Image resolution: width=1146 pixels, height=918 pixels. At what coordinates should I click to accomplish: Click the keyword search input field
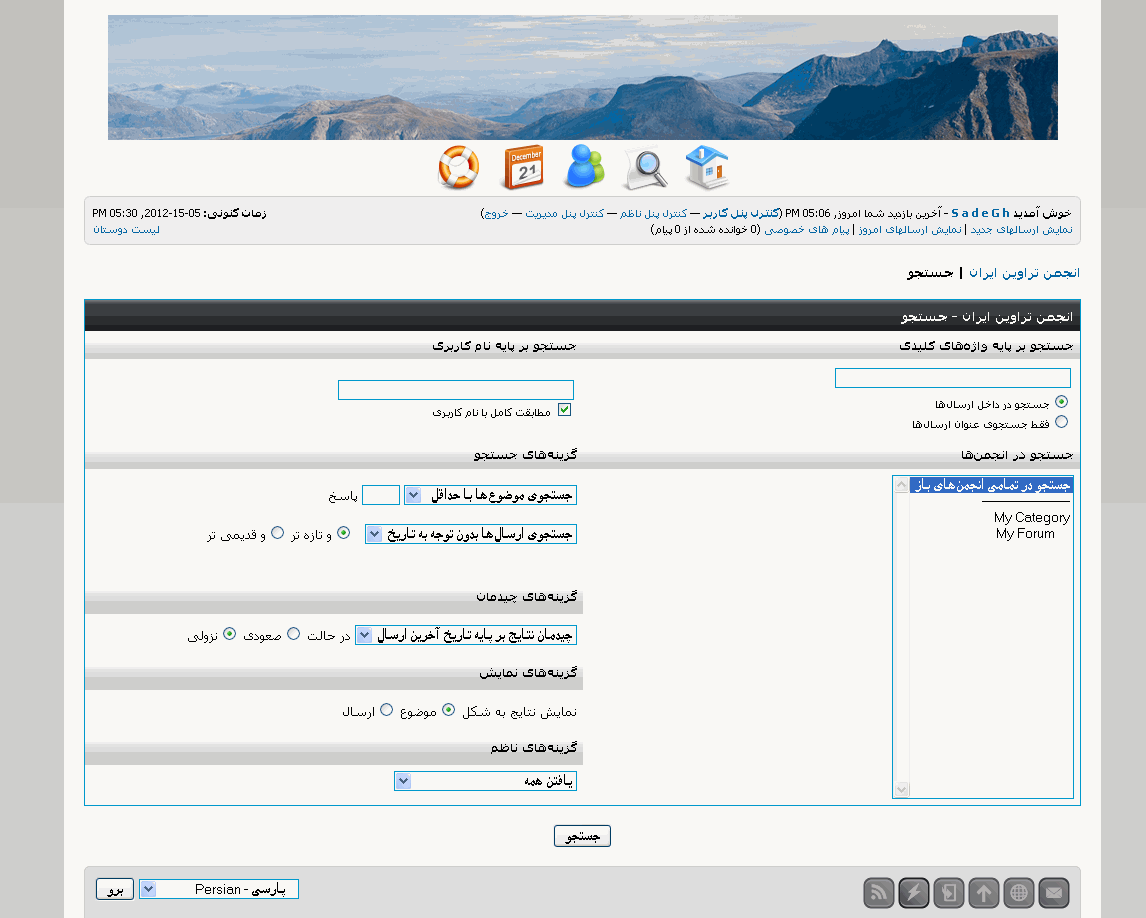pos(952,378)
